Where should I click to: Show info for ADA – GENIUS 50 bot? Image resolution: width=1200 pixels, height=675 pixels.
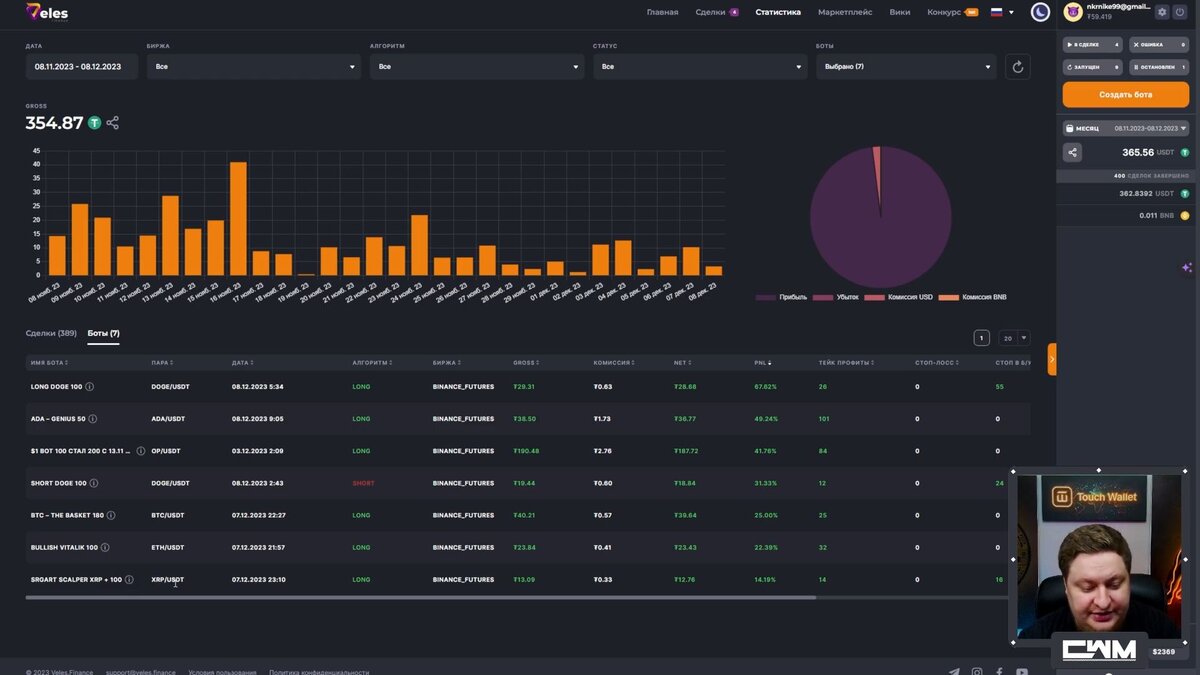[x=93, y=419]
